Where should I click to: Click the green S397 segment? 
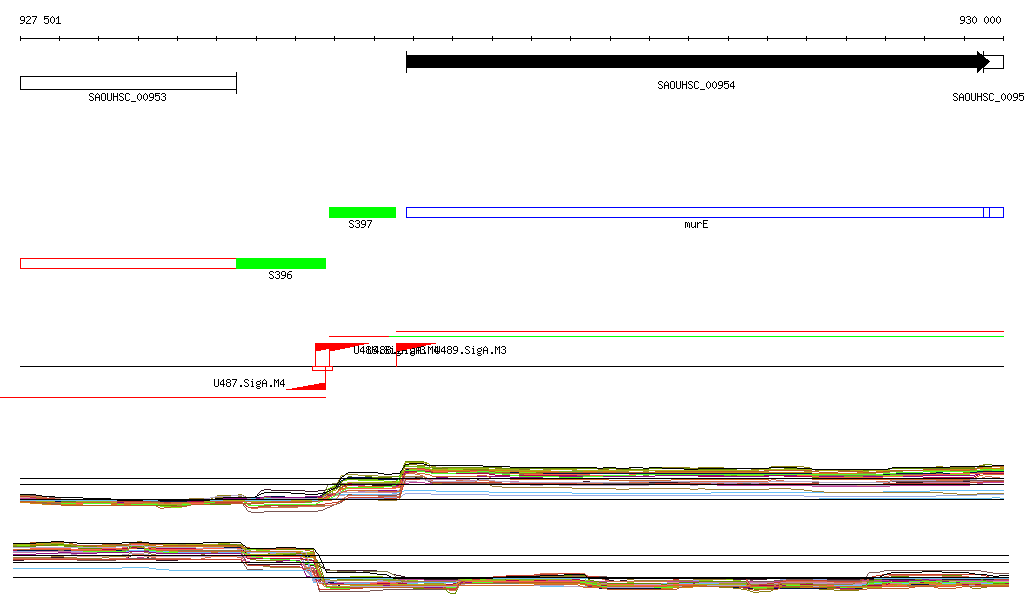(x=362, y=212)
